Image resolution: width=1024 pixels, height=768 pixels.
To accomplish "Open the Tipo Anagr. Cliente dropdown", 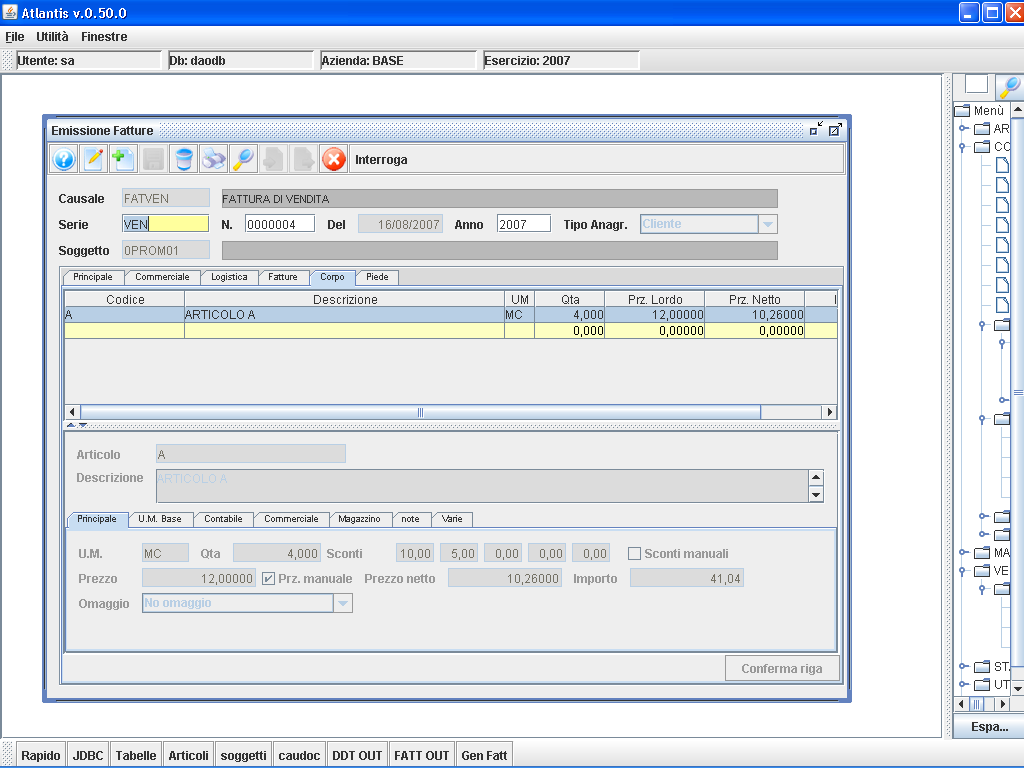I will [768, 224].
